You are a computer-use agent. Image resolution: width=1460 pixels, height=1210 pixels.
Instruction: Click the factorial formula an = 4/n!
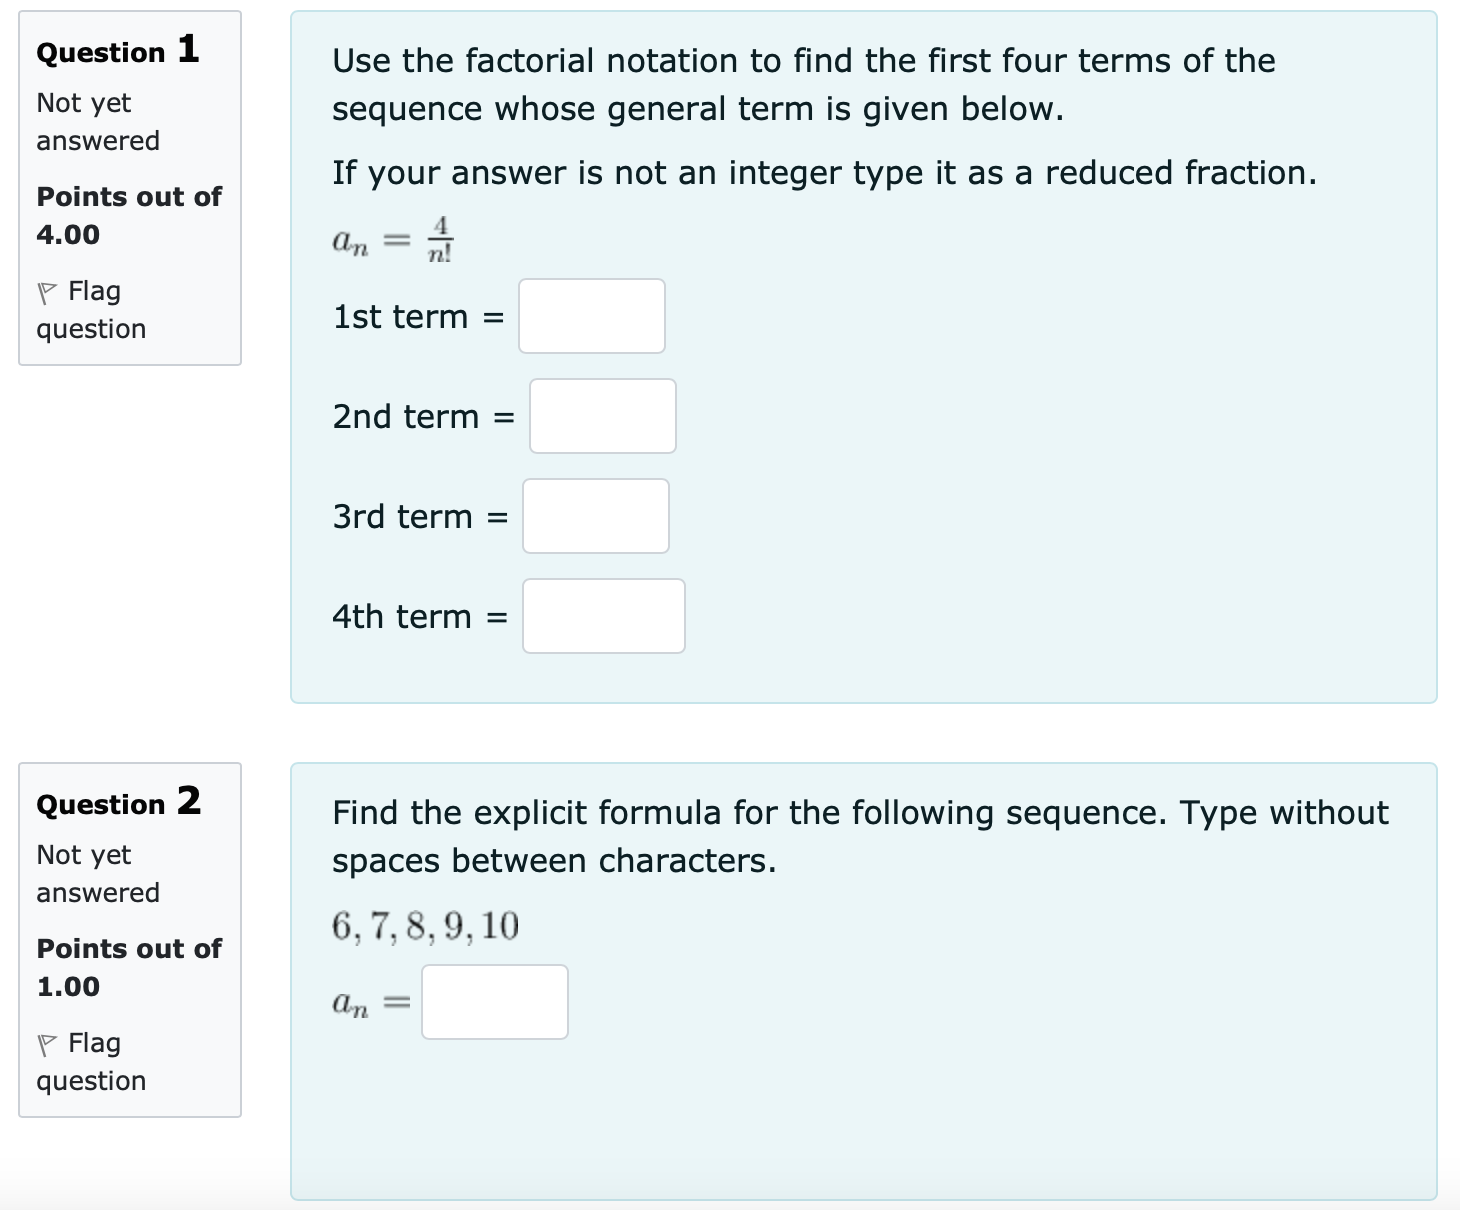pos(391,238)
